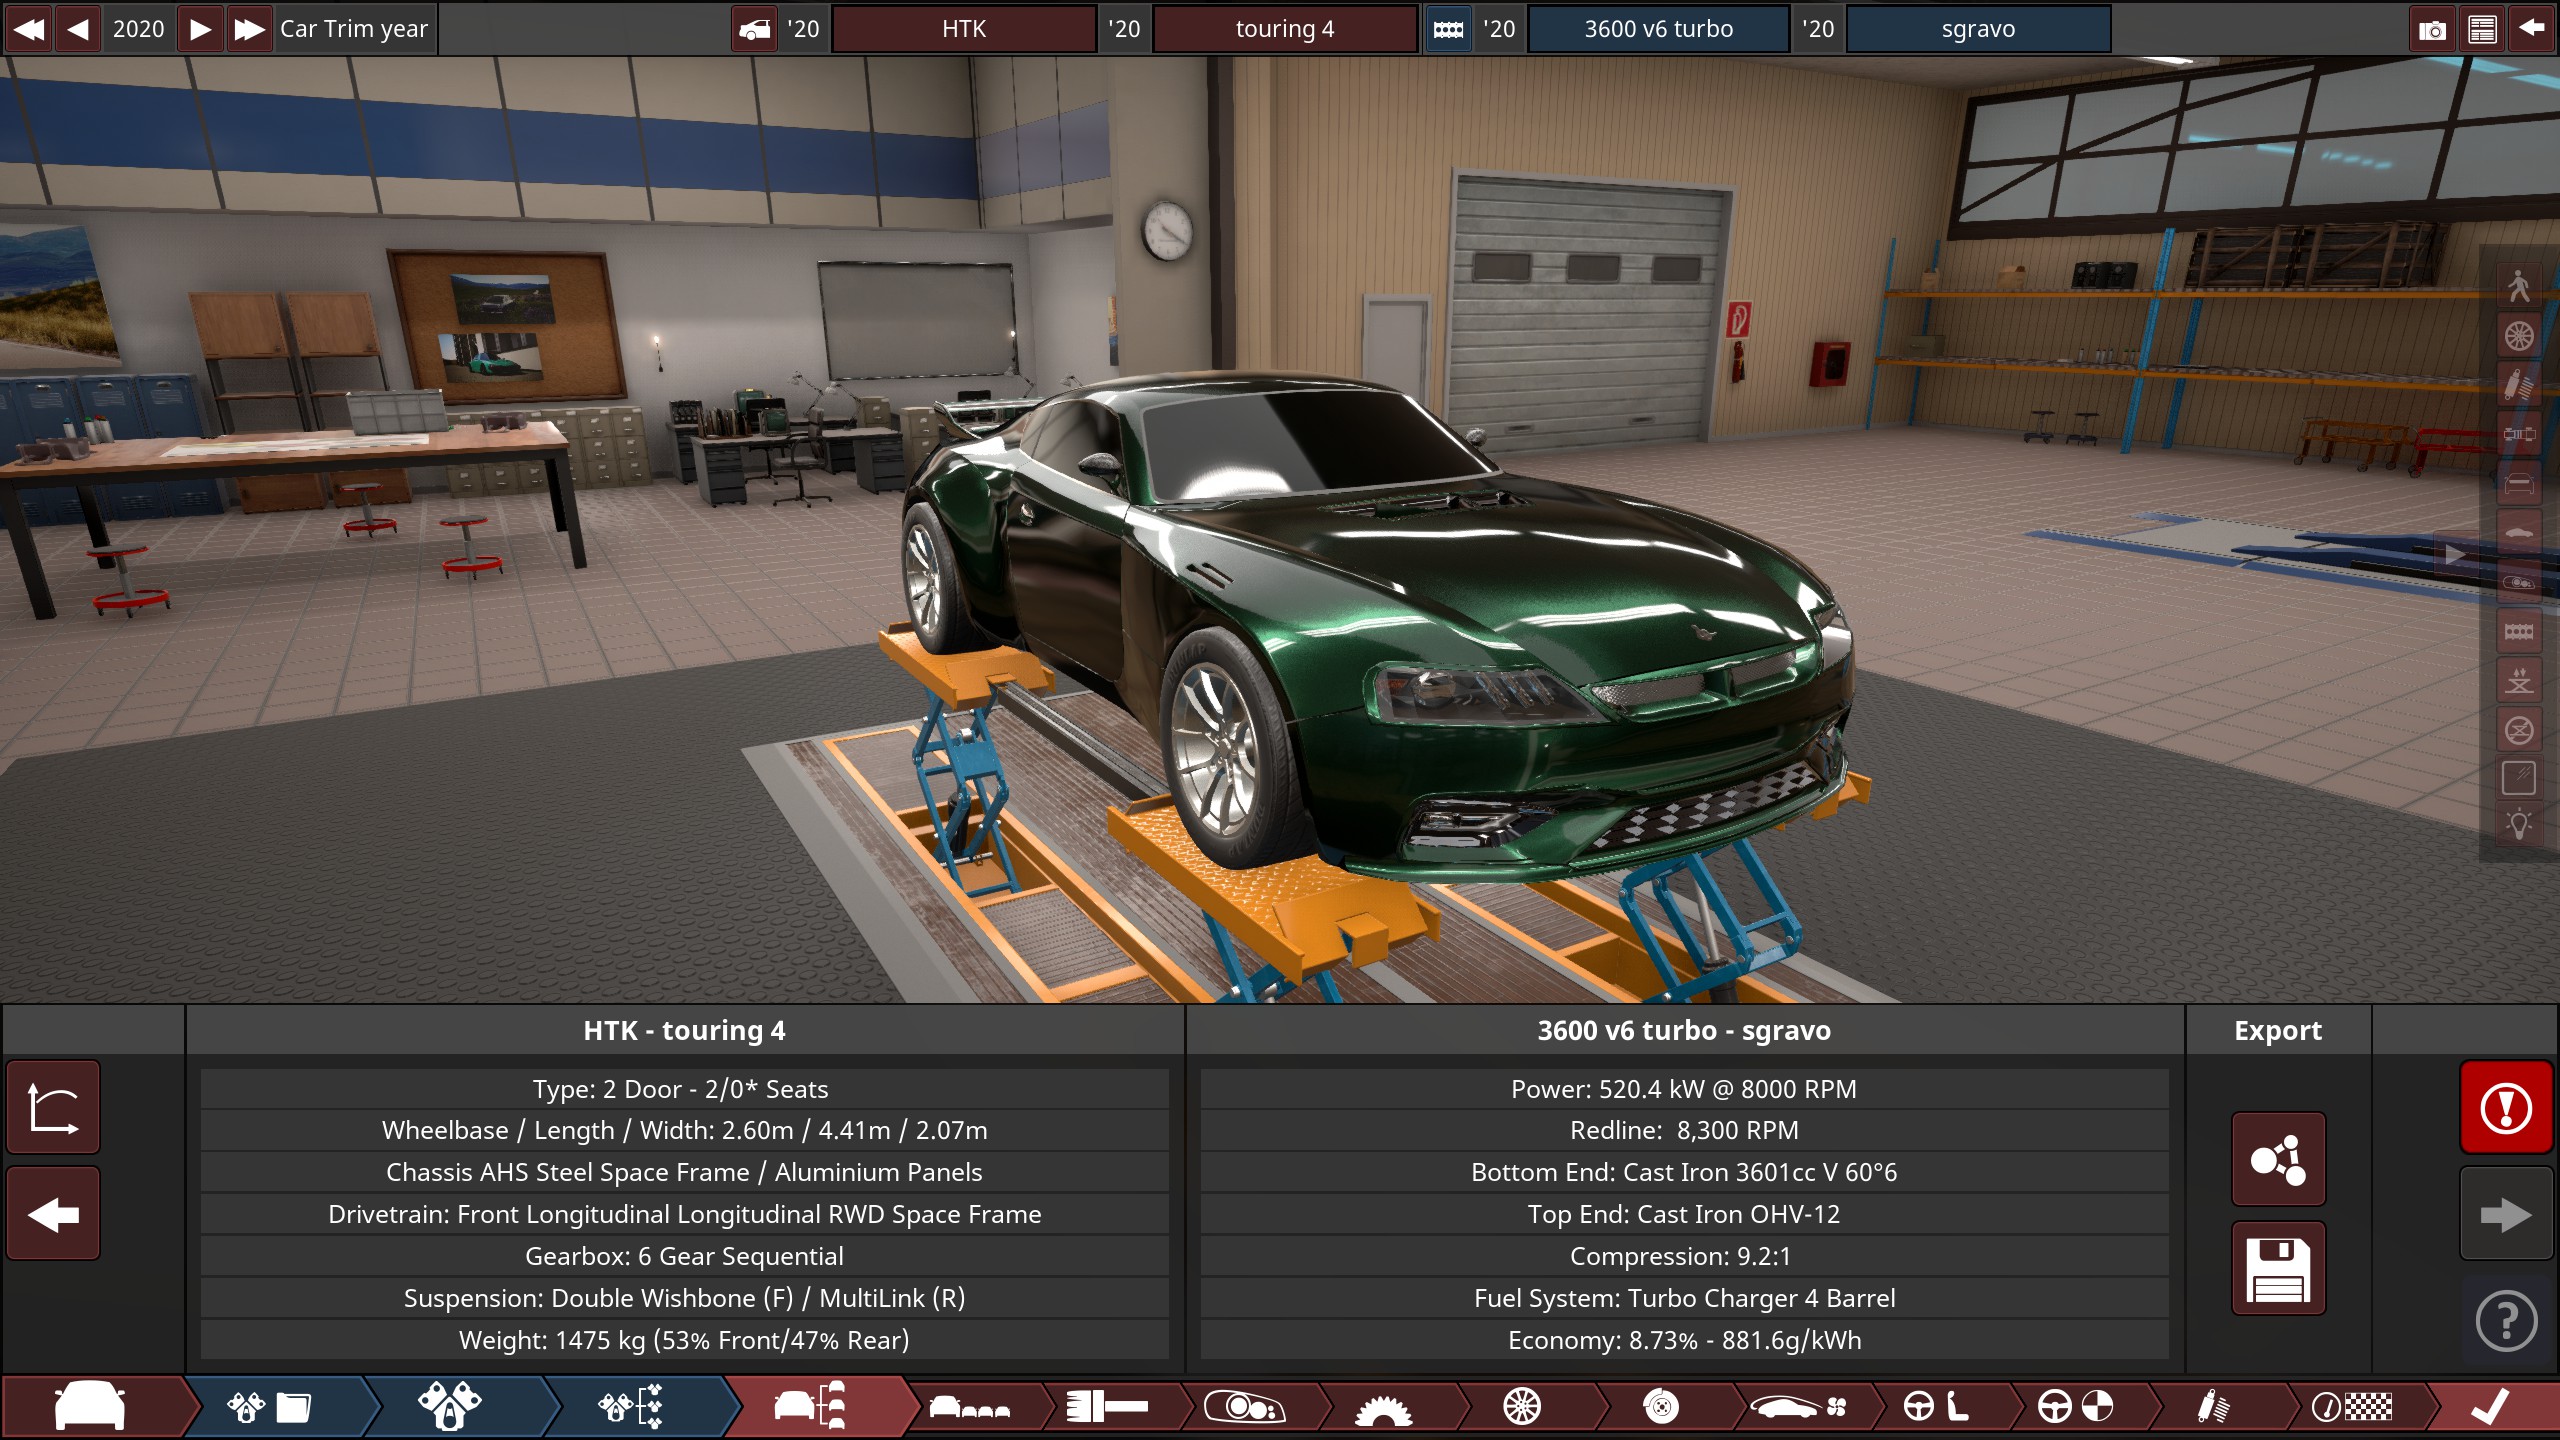Expand the side view panel arrow
Viewport: 2560px width, 1440px height.
(x=2455, y=554)
